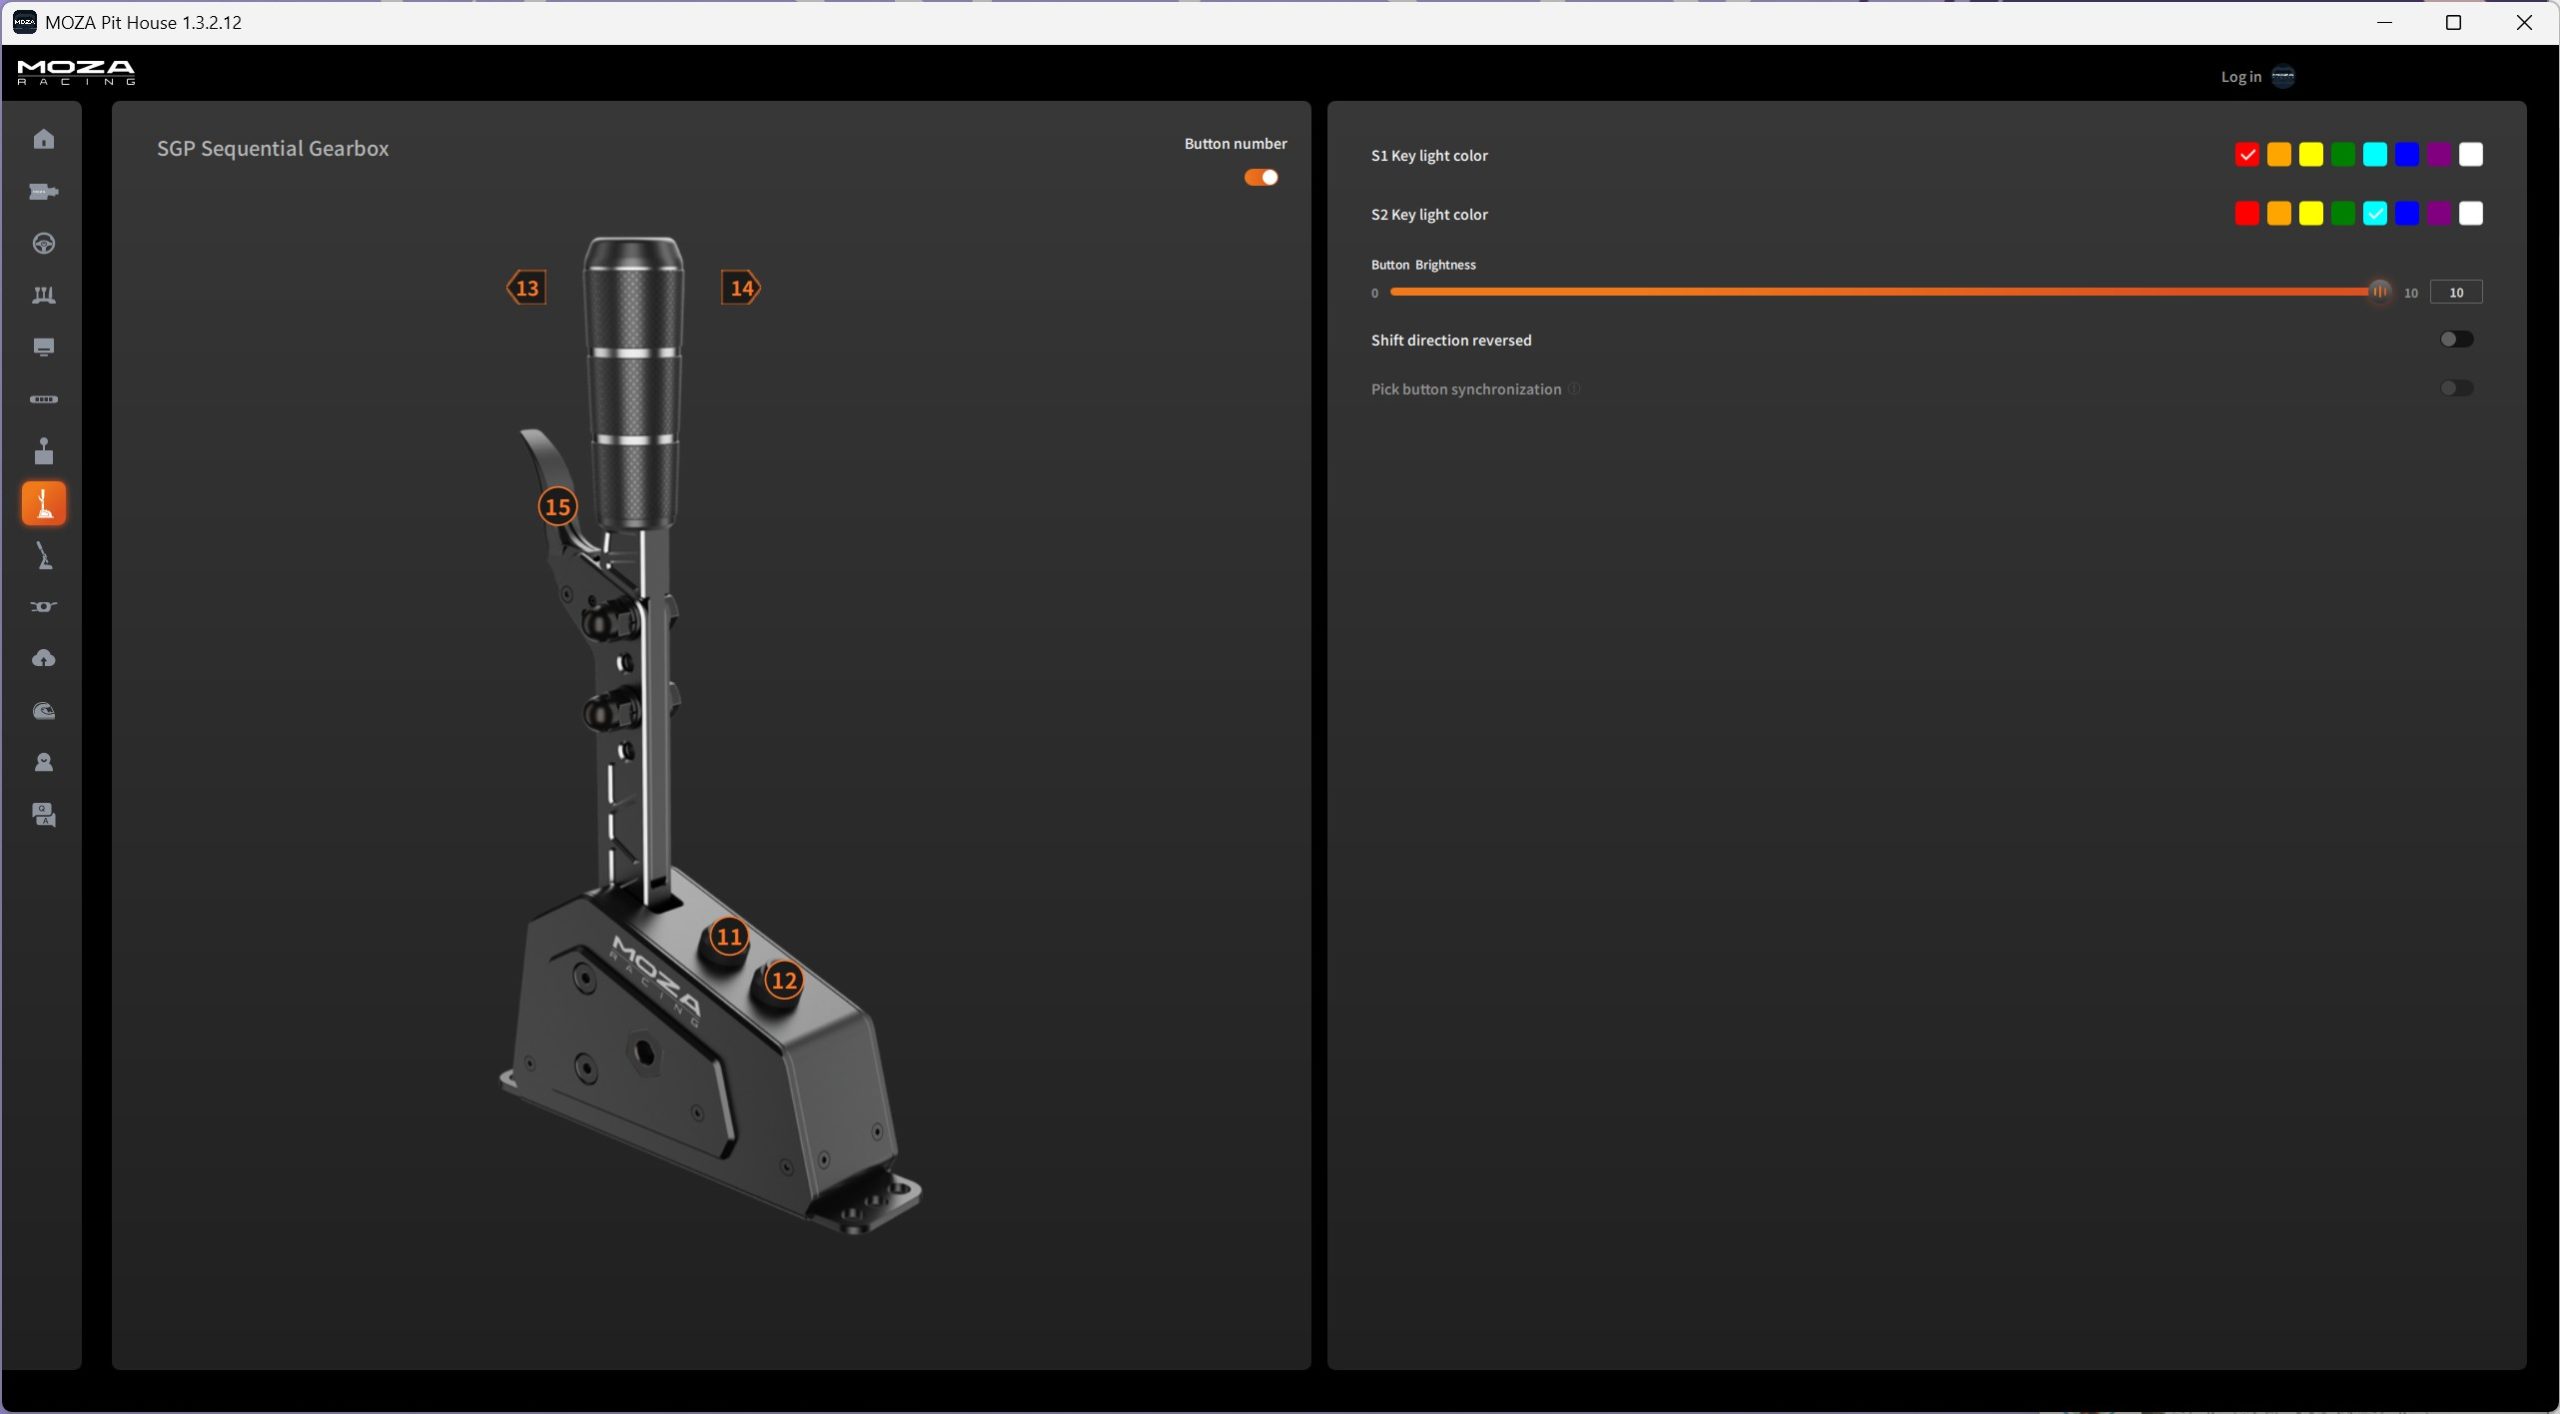Toggle Pick button synchronization switch
This screenshot has width=2560, height=1414.
[x=2457, y=388]
